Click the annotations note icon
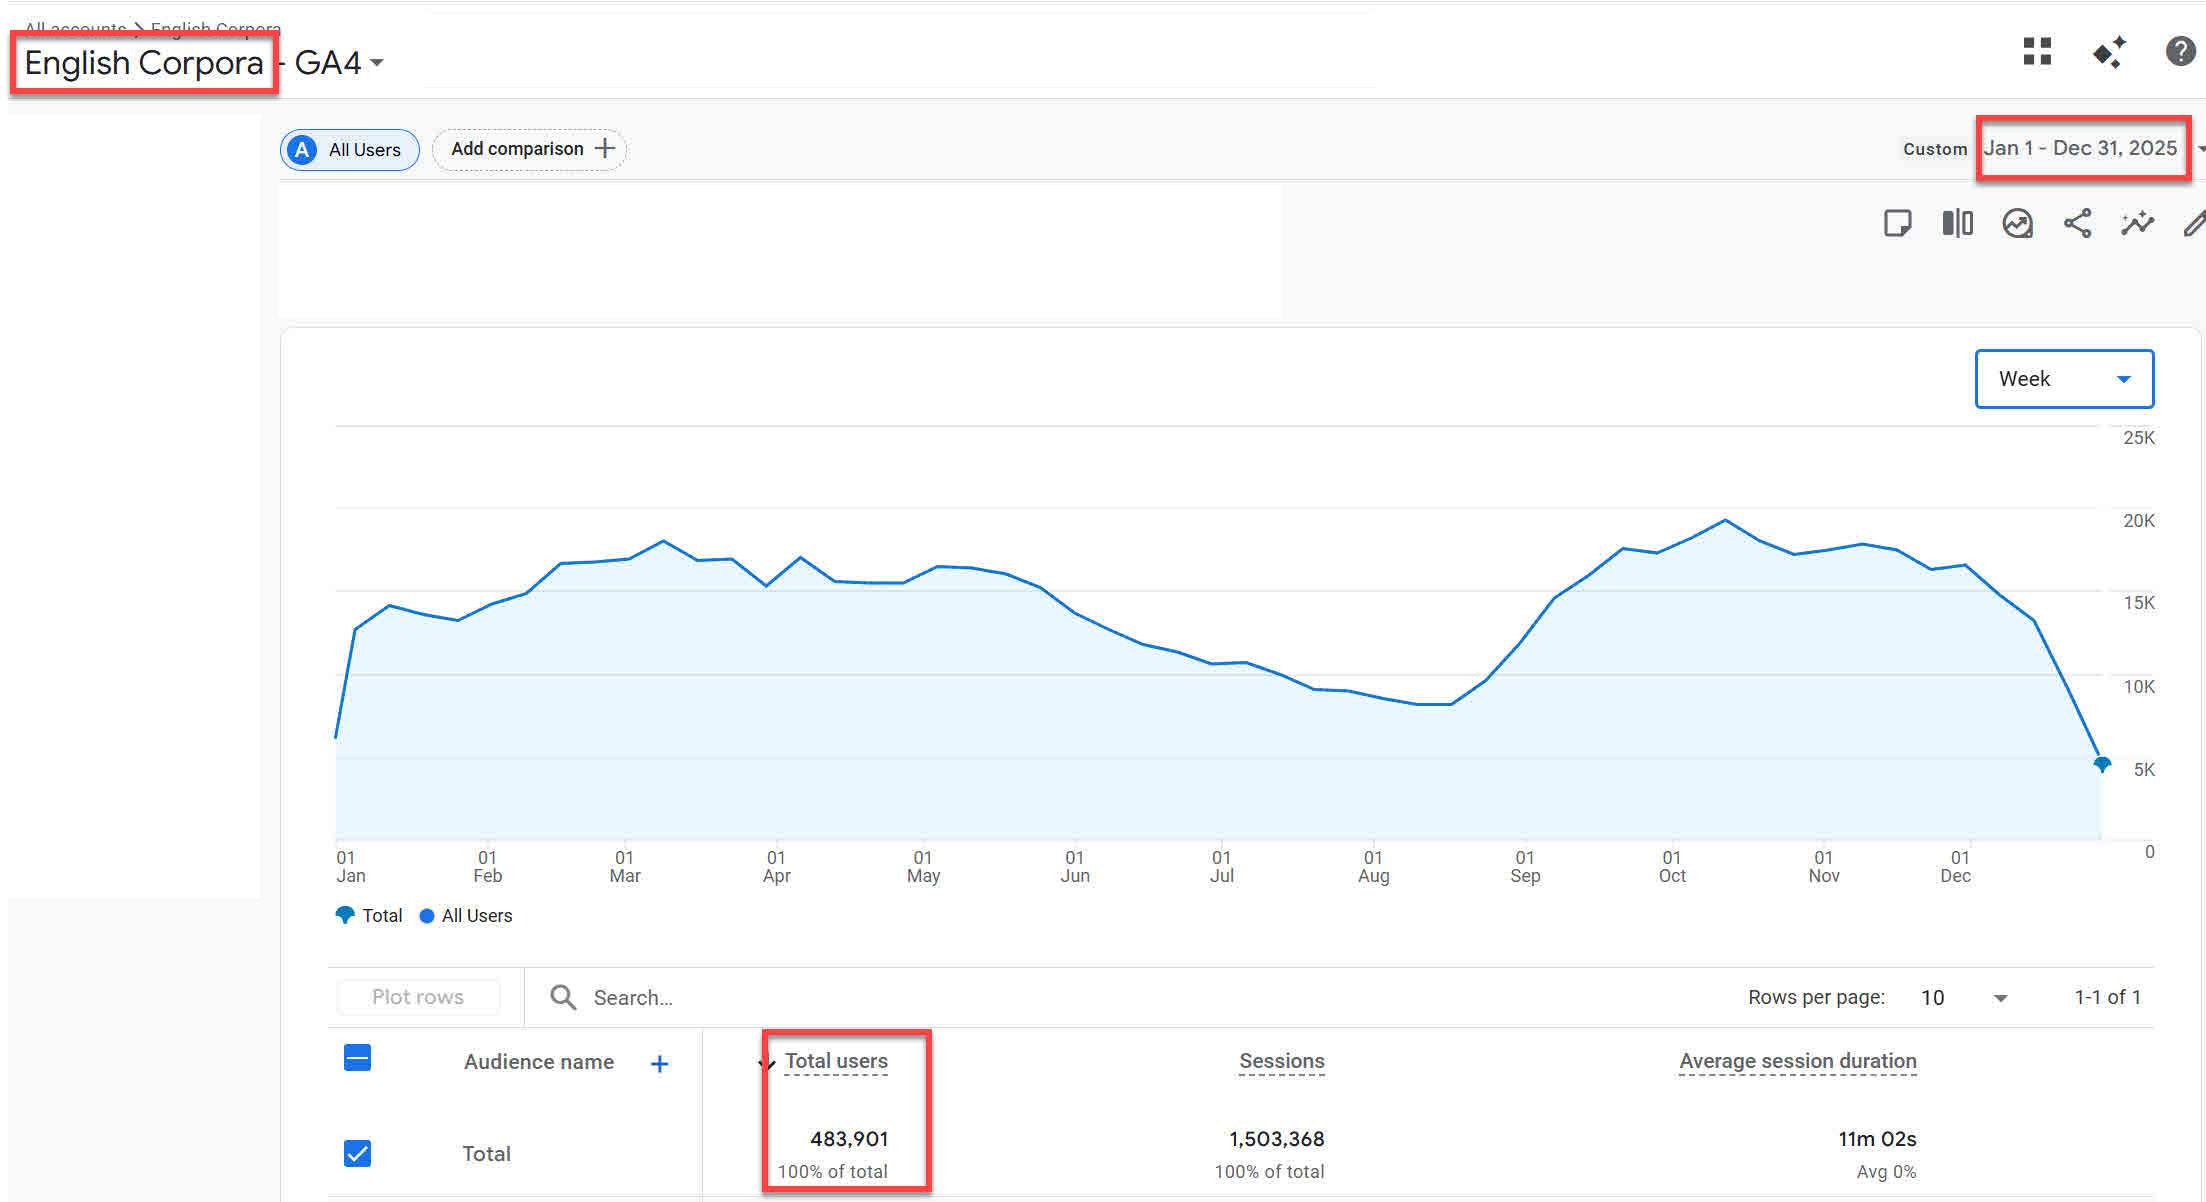Image resolution: width=2206 pixels, height=1202 pixels. point(1897,223)
